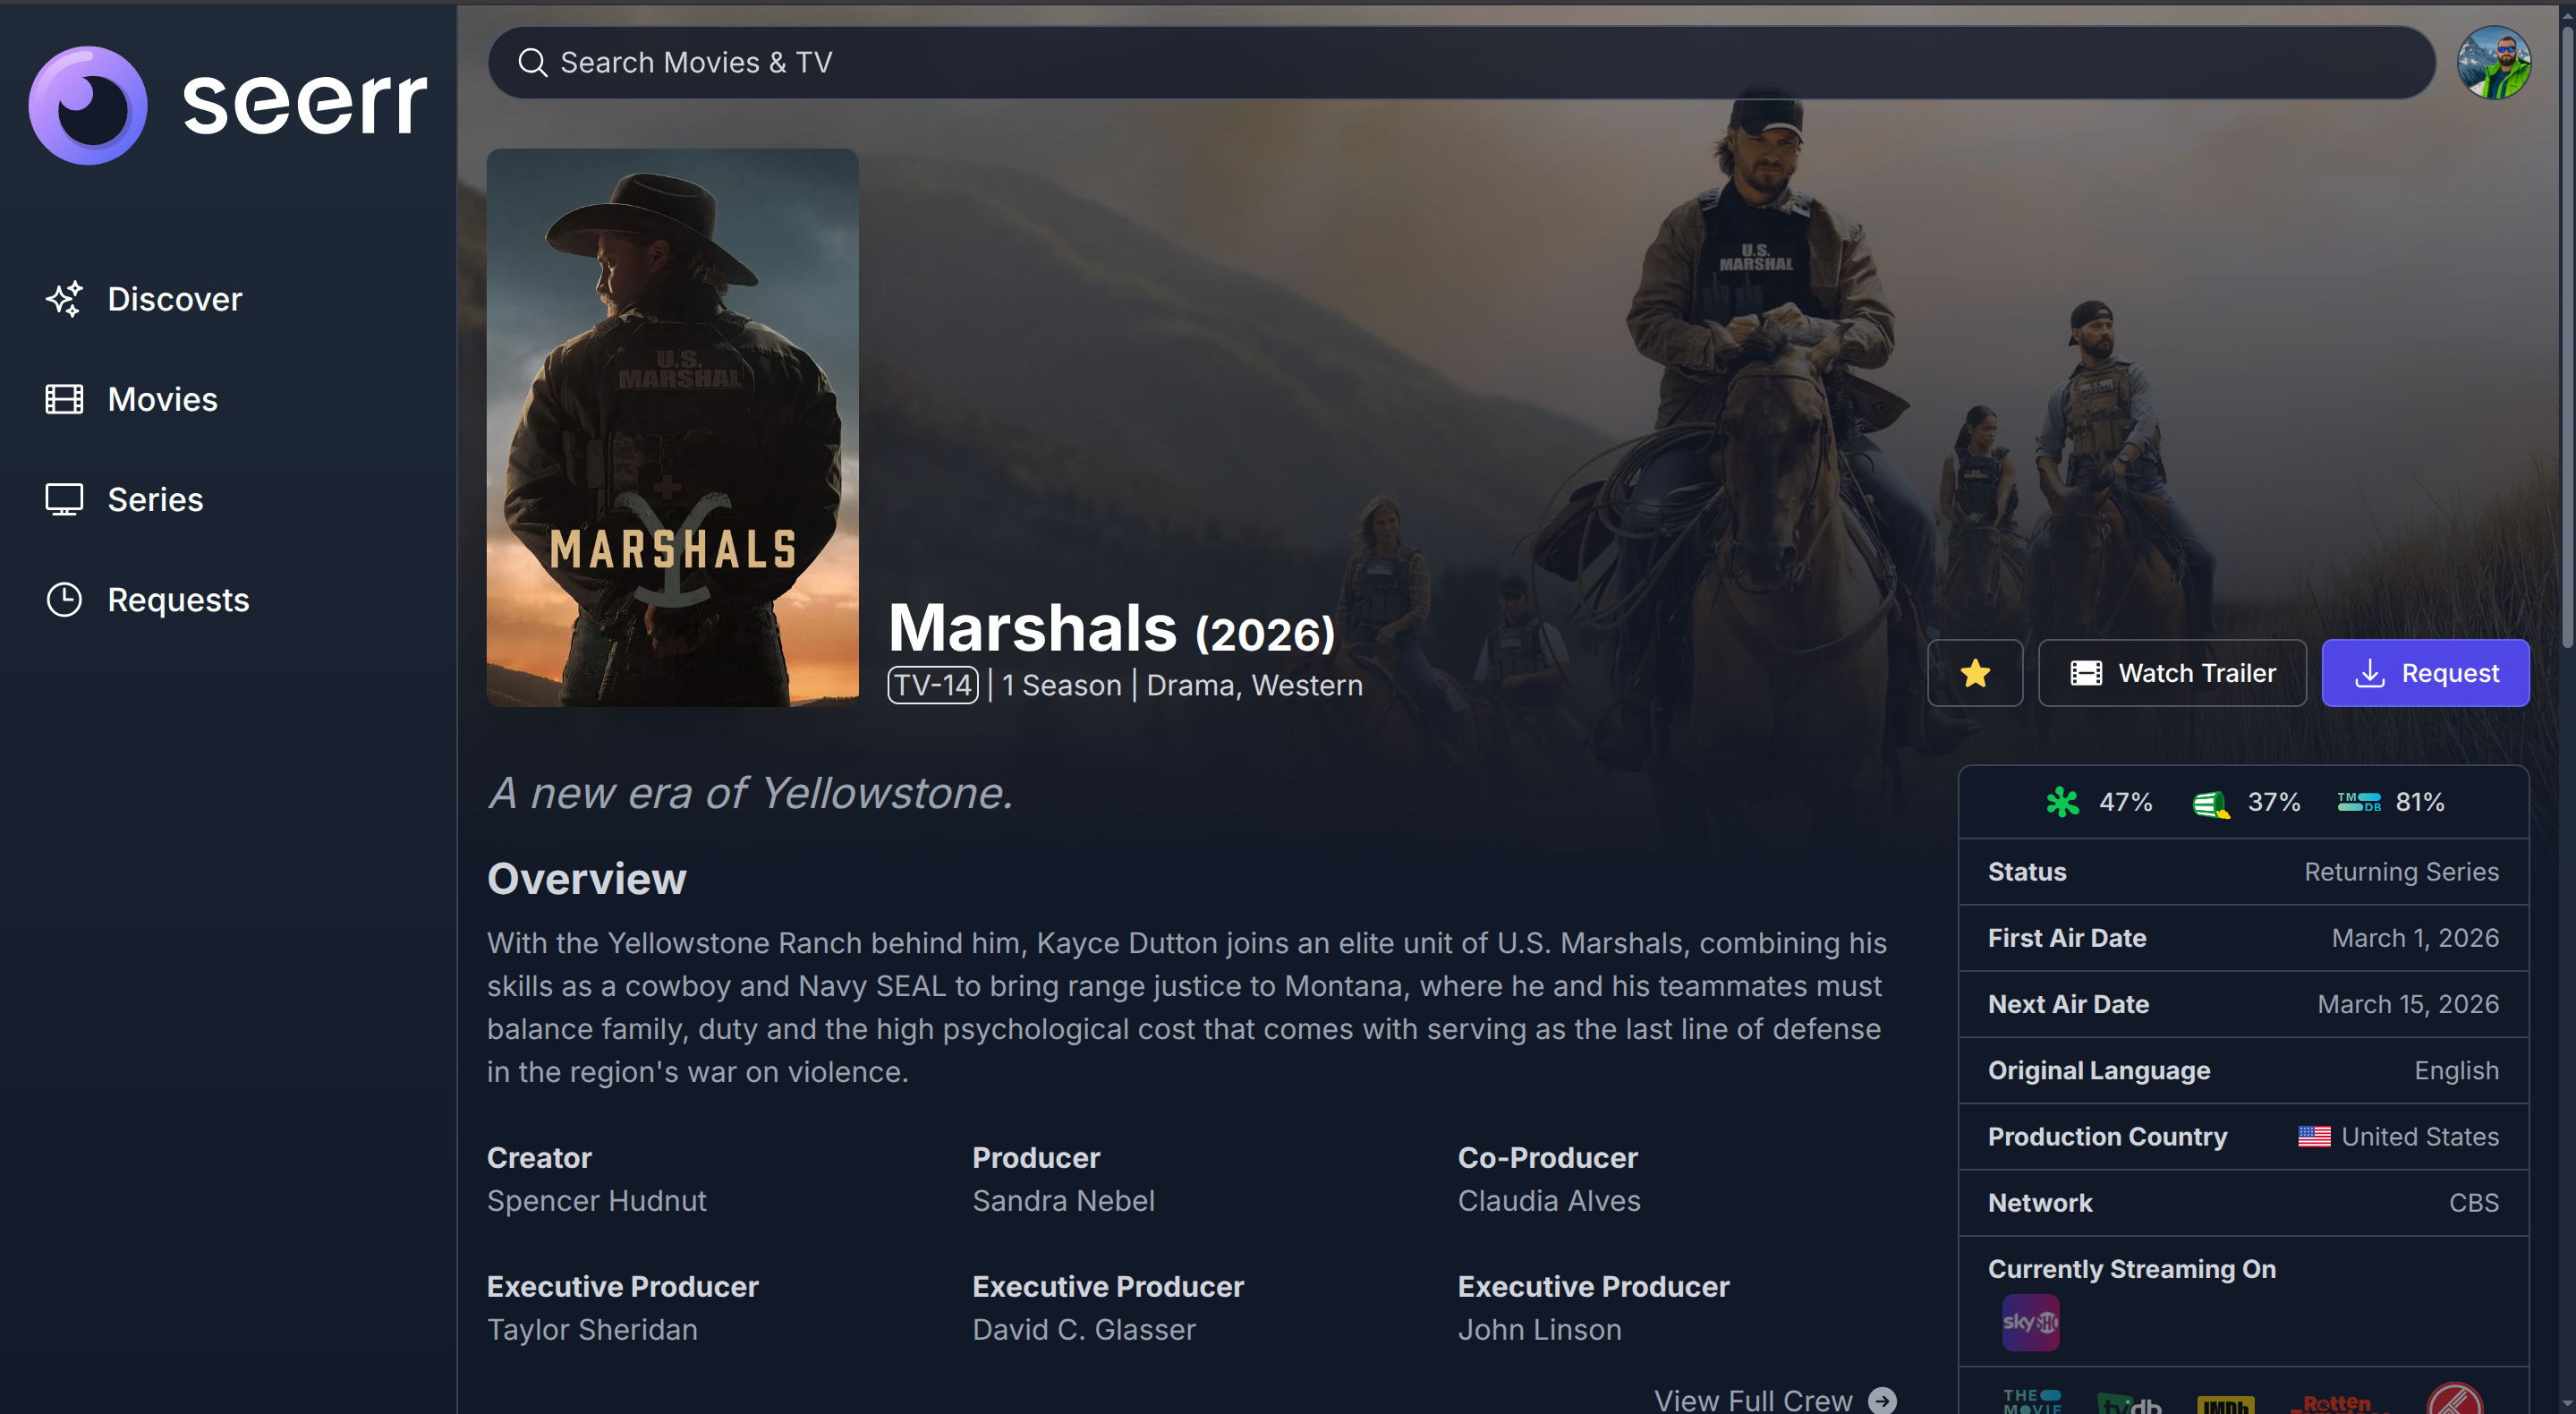The height and width of the screenshot is (1414, 2576).
Task: Click the page vertical scrollbar
Action: pyautogui.click(x=2567, y=707)
